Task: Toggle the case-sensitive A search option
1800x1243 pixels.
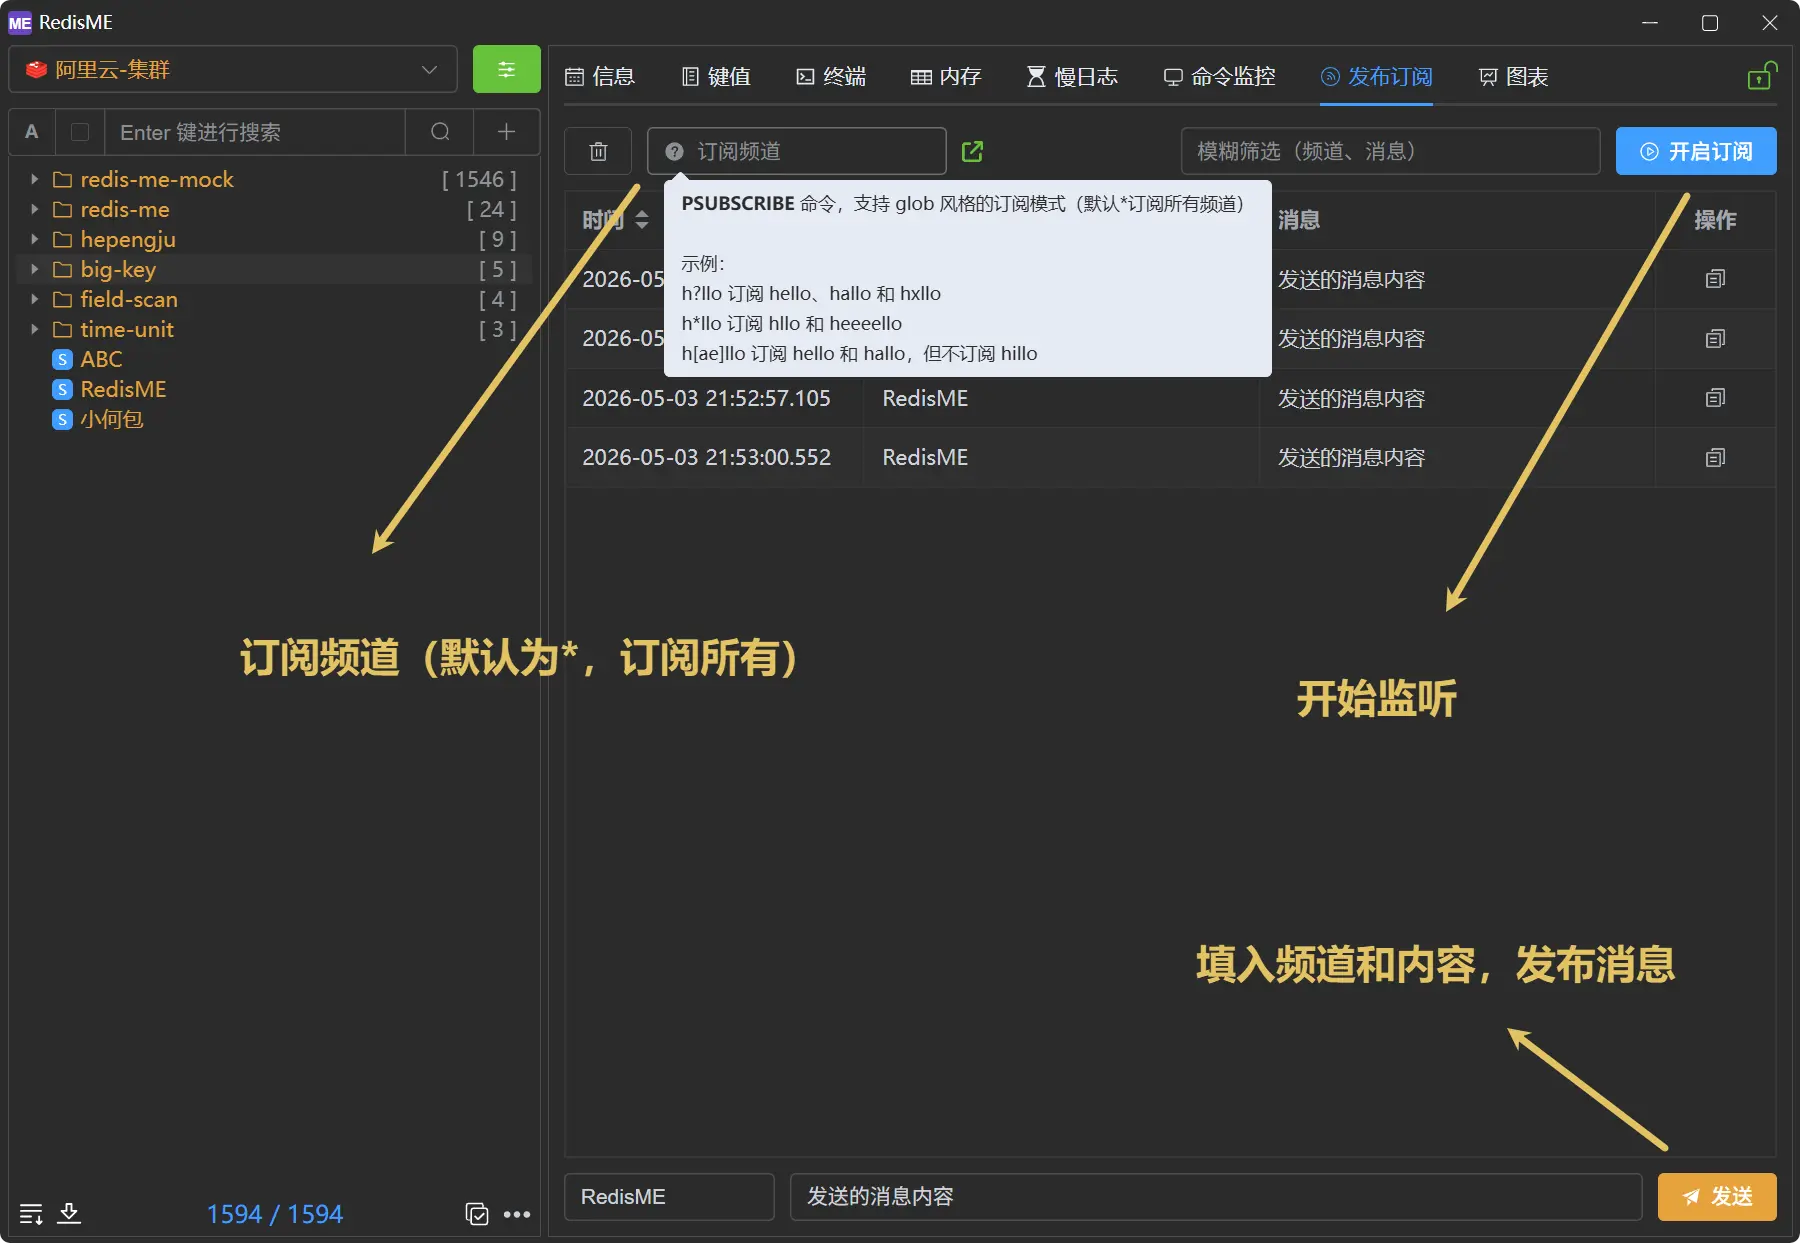Action: (x=32, y=132)
